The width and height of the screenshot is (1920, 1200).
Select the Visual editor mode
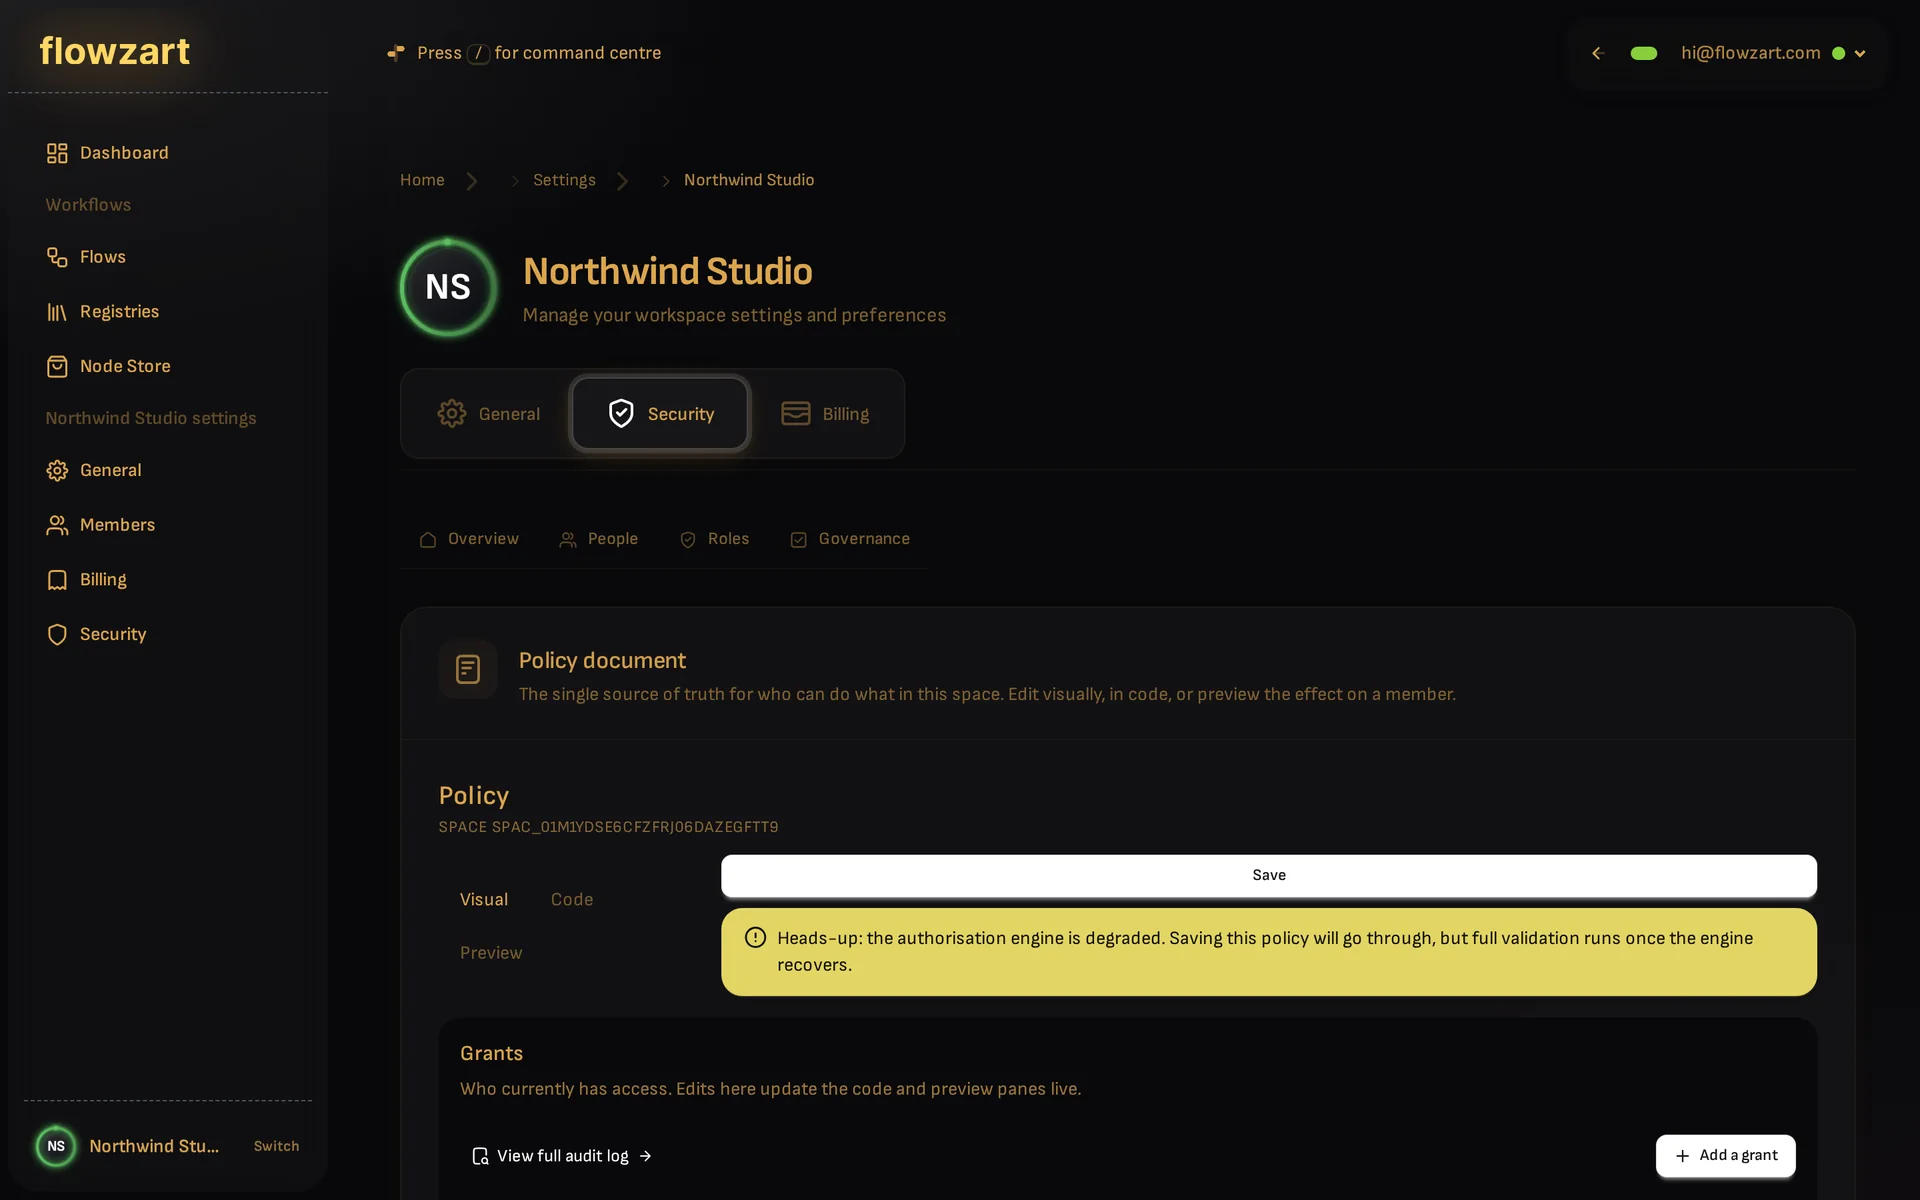[x=484, y=899]
